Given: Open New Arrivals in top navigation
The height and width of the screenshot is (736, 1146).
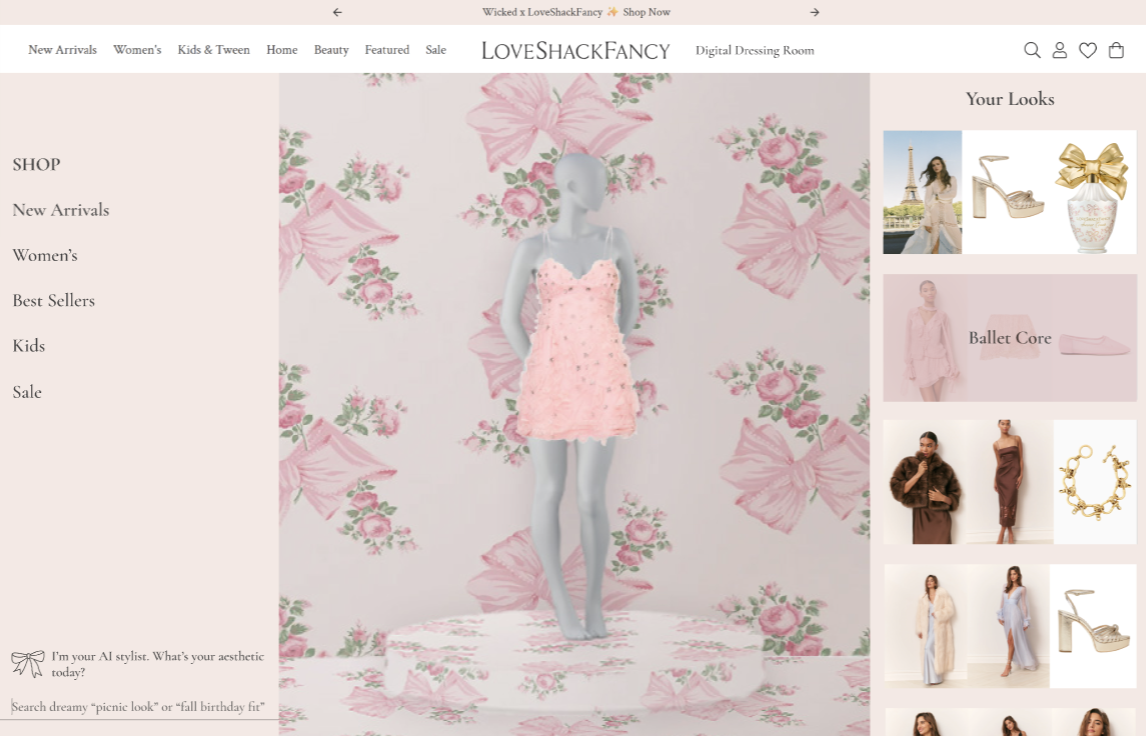Looking at the screenshot, I should coord(62,50).
